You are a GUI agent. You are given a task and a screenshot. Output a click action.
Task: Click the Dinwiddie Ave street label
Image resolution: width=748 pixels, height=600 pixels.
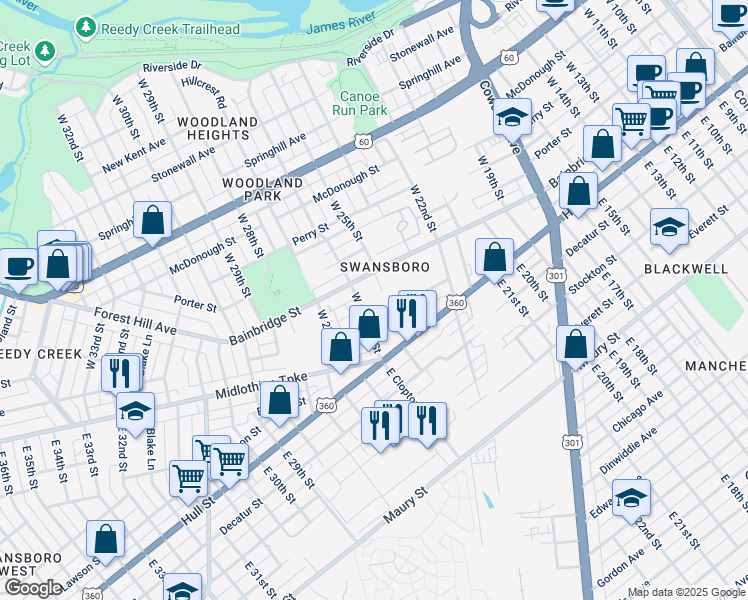628,451
